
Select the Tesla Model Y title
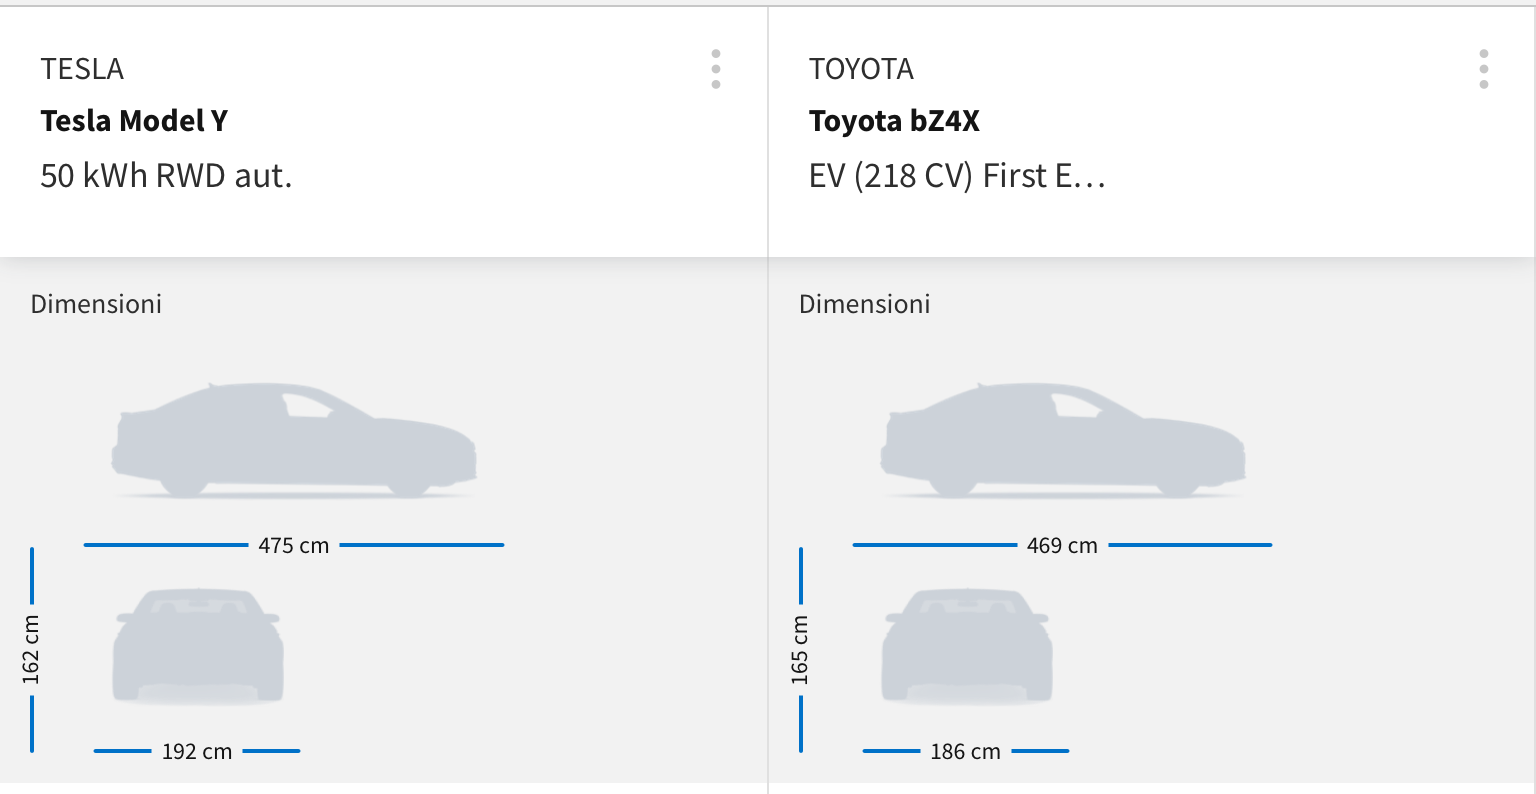(134, 121)
